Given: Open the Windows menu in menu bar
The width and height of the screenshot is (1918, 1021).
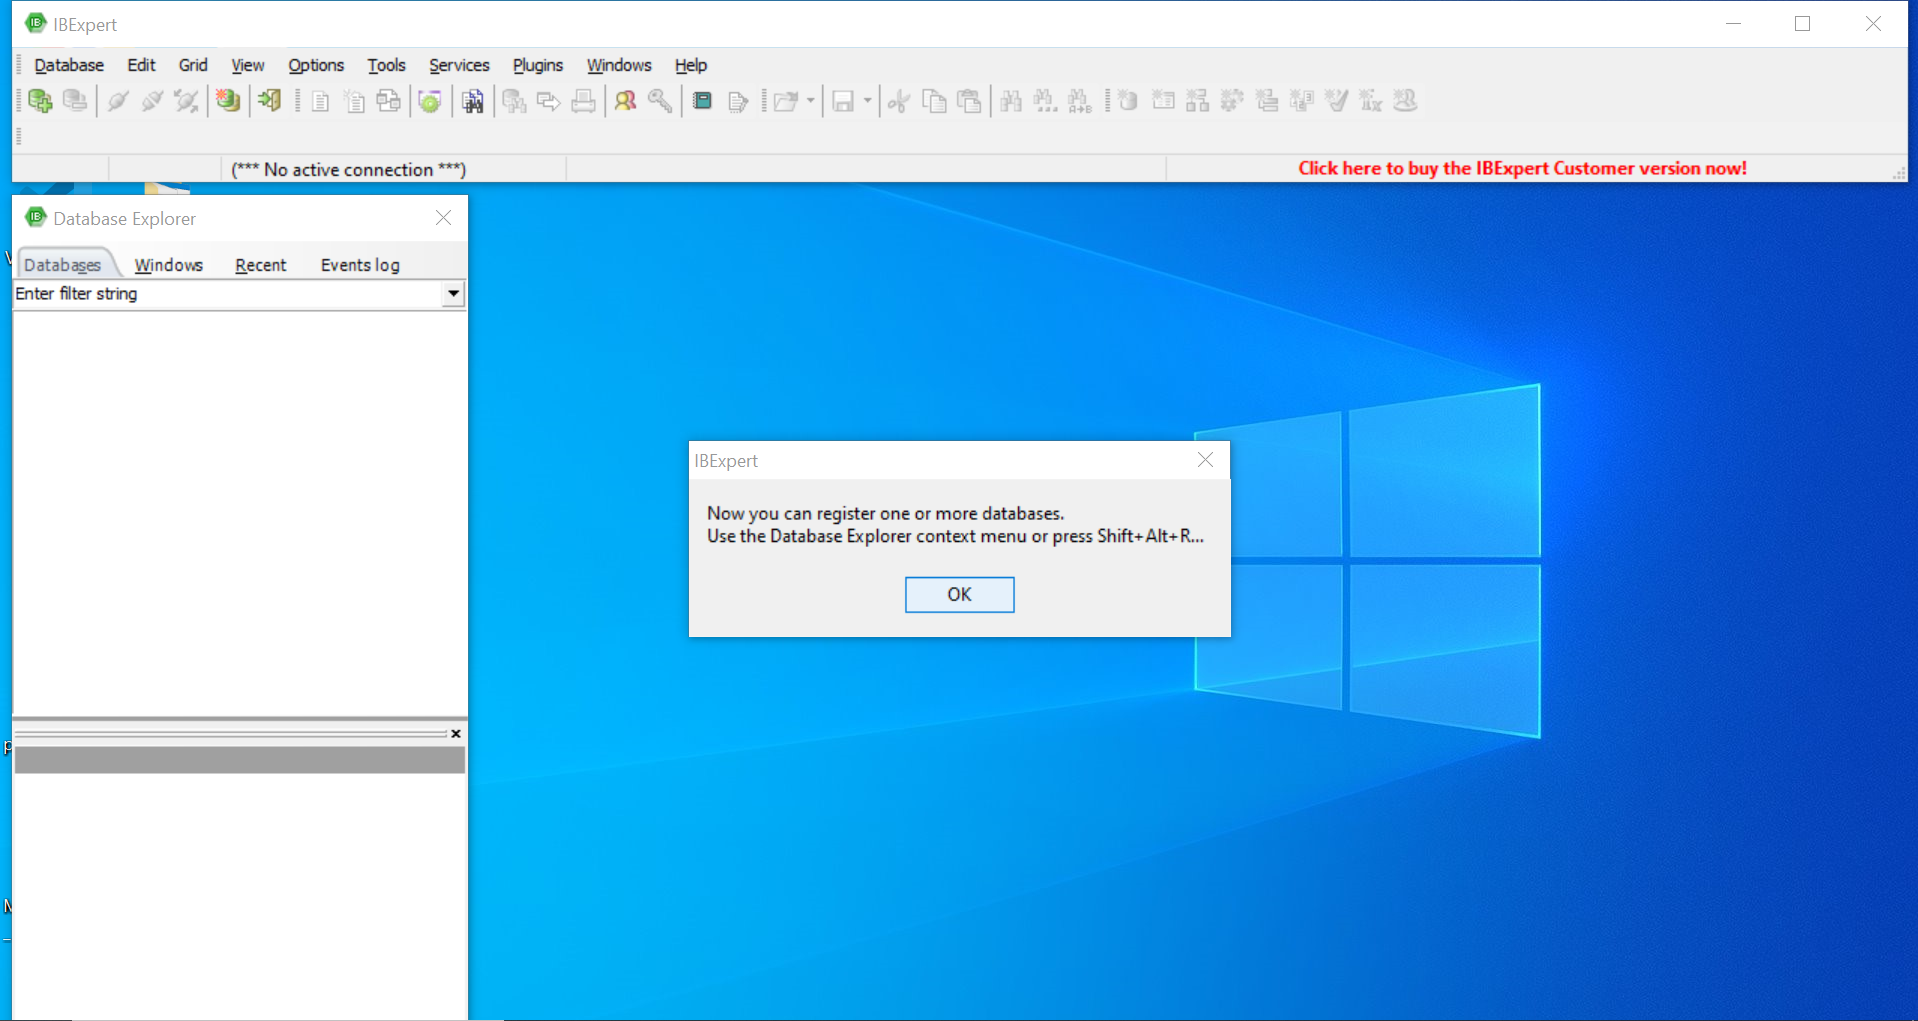Looking at the screenshot, I should (x=619, y=65).
